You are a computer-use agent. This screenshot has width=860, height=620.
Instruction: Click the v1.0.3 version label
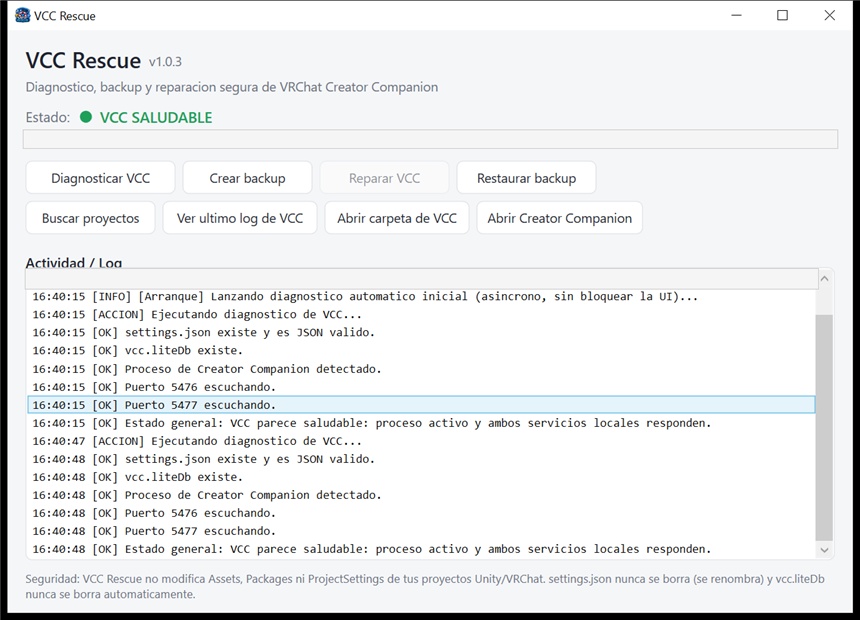point(165,61)
